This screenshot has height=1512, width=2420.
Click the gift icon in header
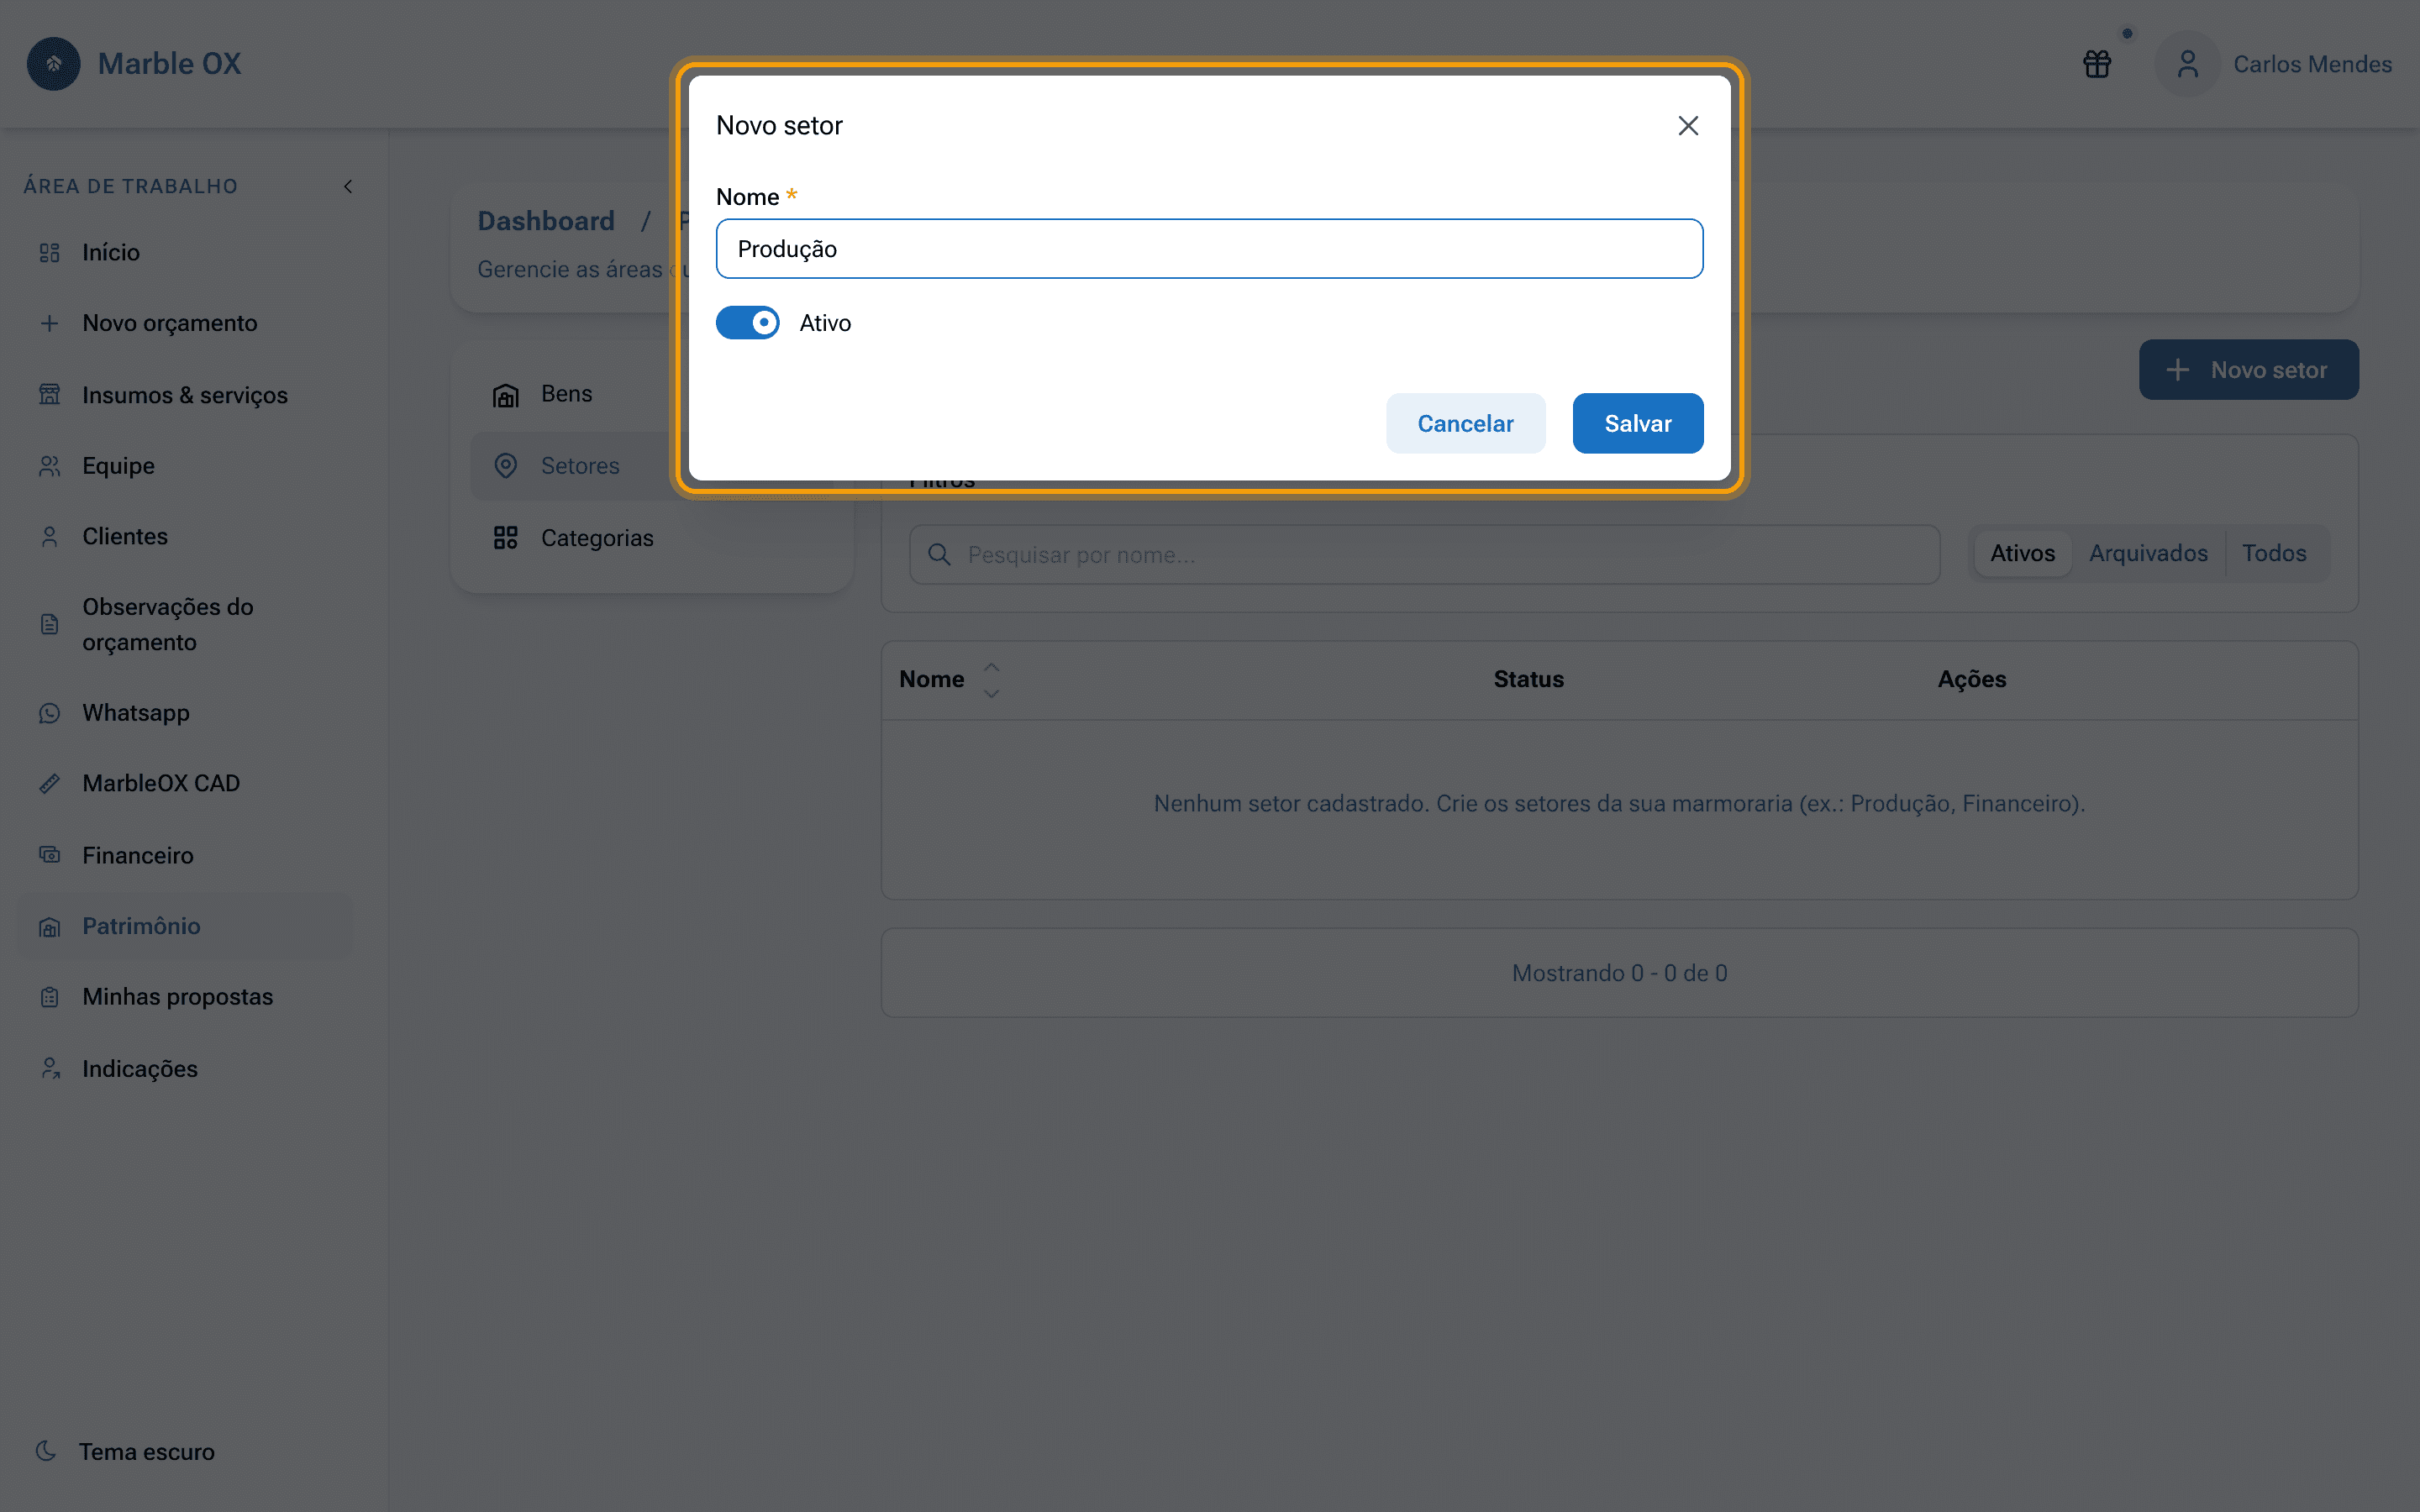(x=2097, y=64)
